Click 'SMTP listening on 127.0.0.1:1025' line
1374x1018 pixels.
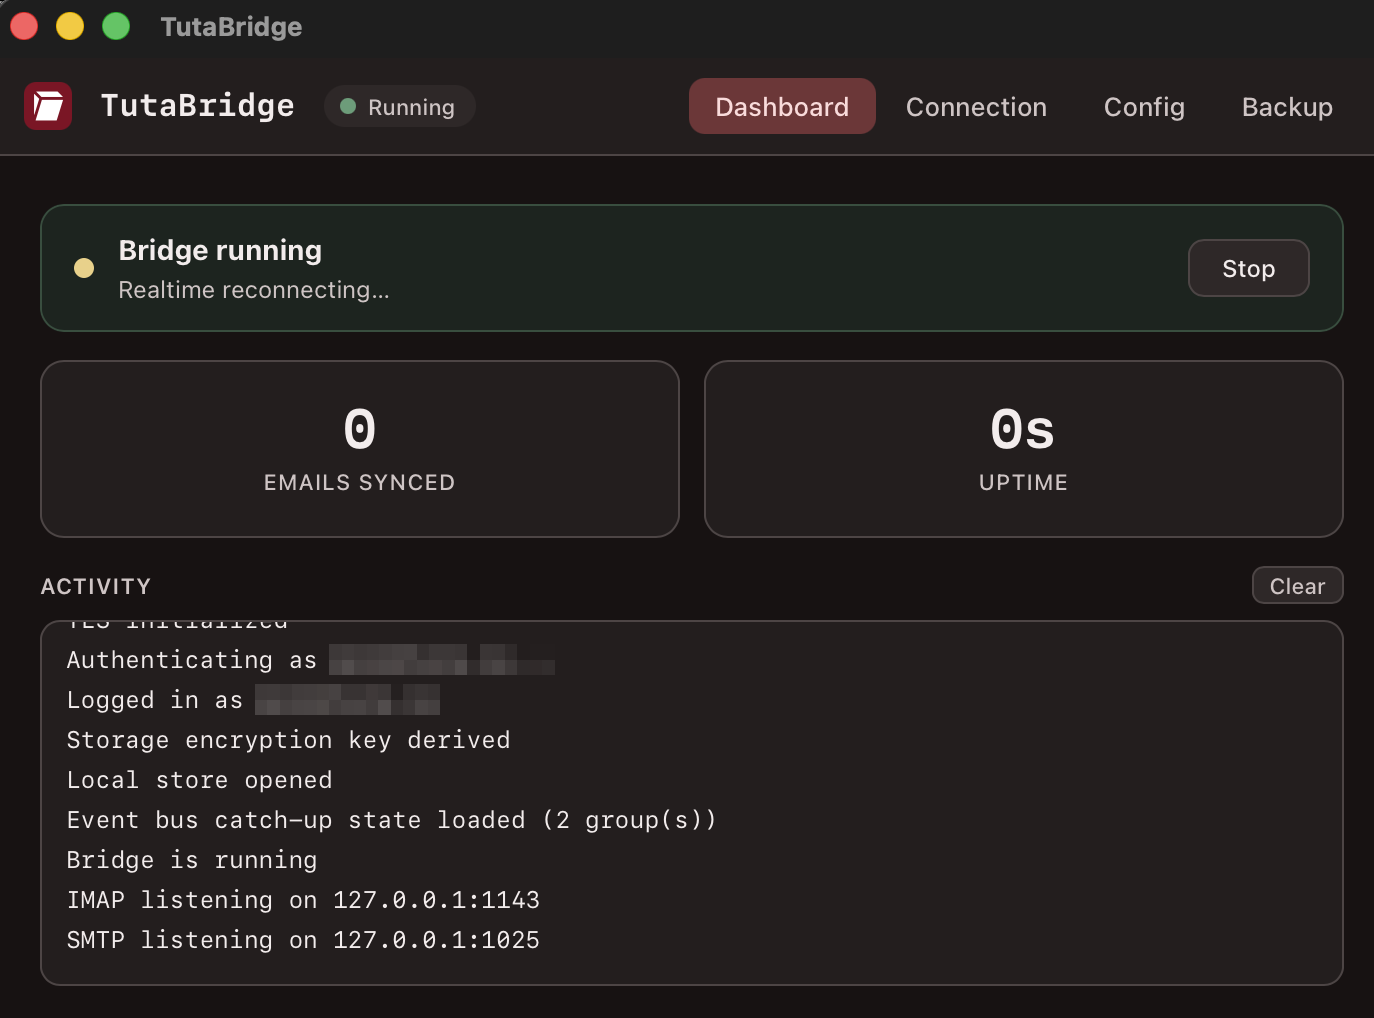point(303,940)
